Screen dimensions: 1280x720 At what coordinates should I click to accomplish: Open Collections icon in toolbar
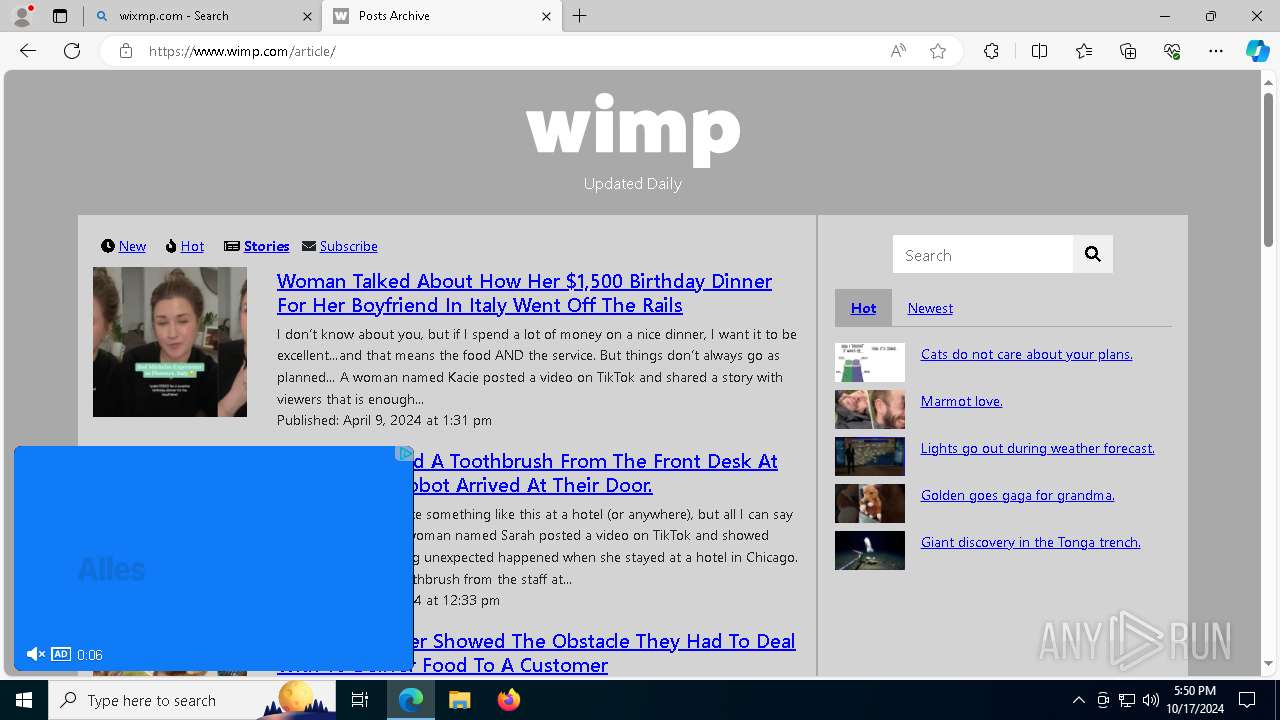pos(1128,51)
